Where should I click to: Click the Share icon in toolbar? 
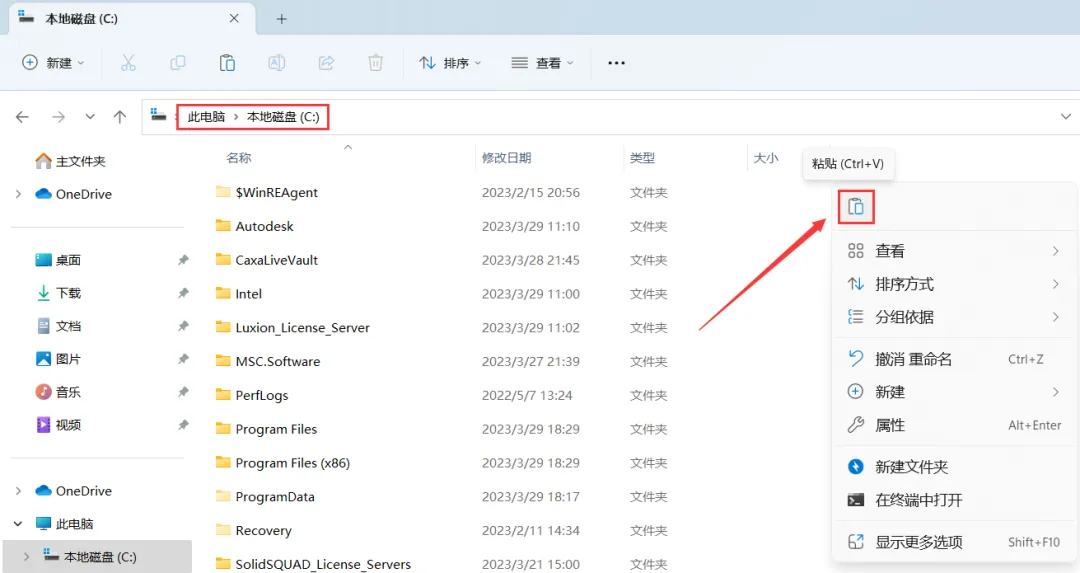(x=326, y=63)
